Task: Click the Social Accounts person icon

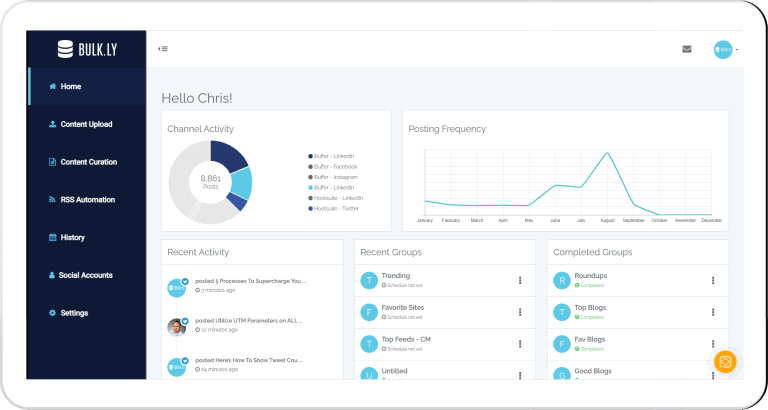Action: [52, 275]
